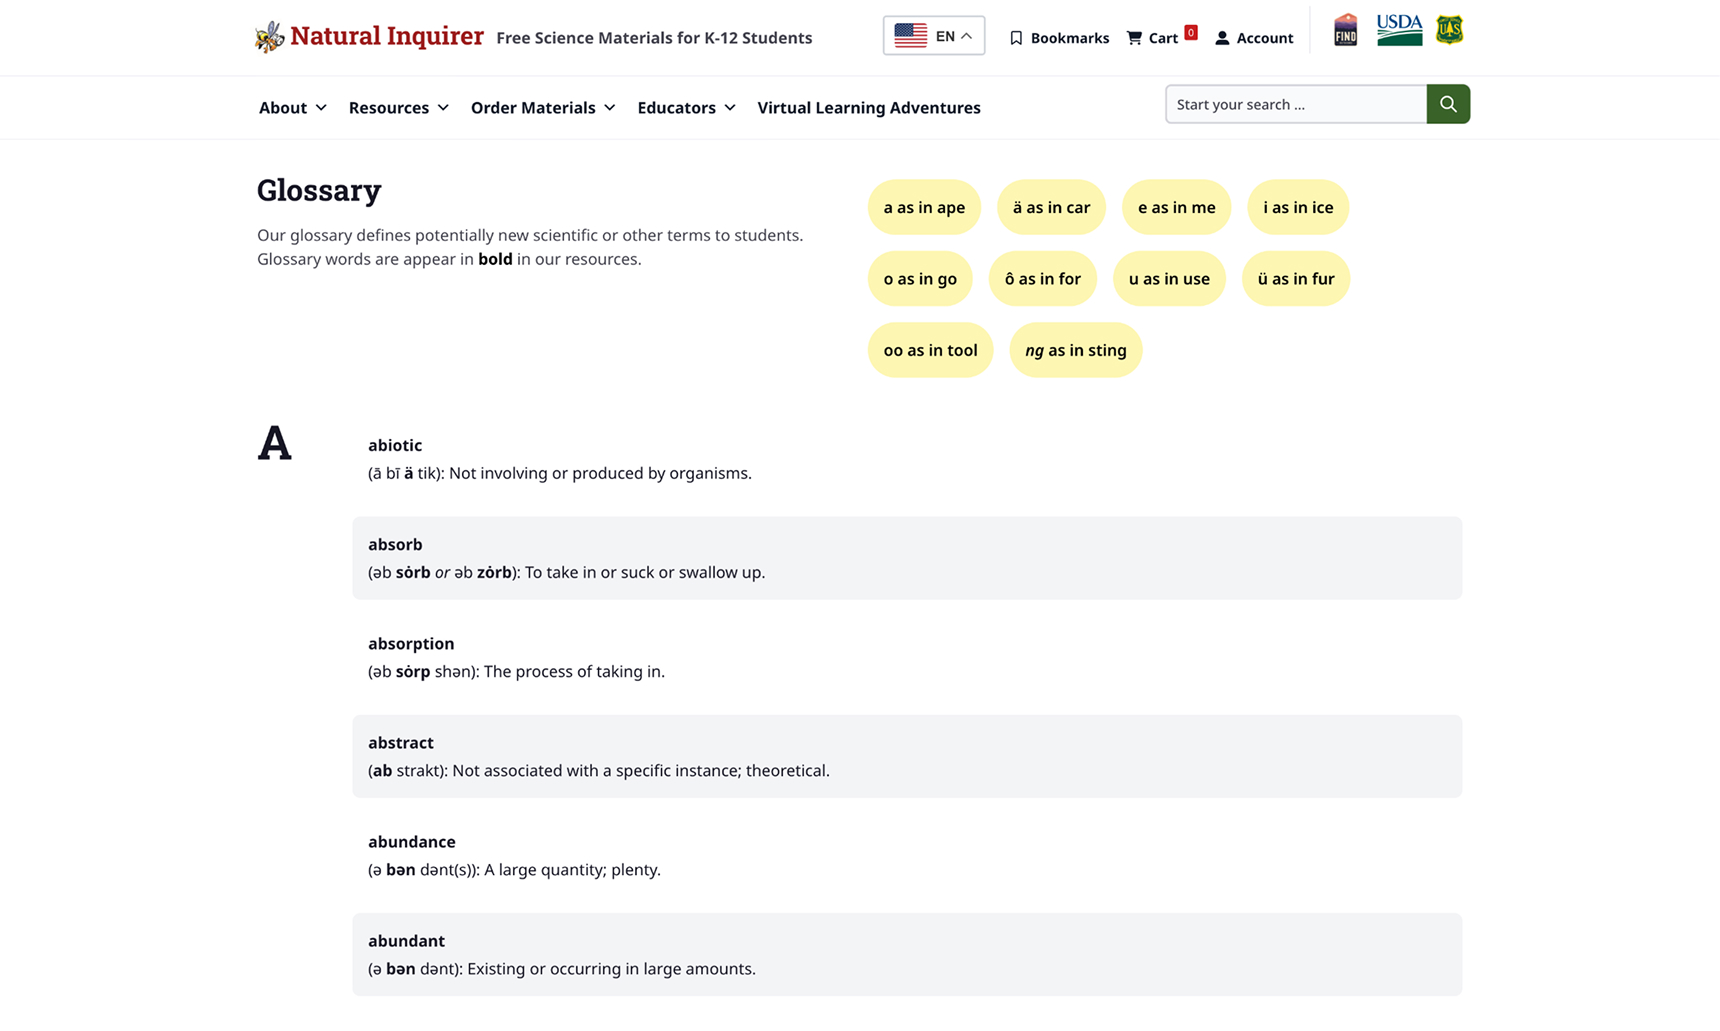Open the Educators menu

(686, 107)
